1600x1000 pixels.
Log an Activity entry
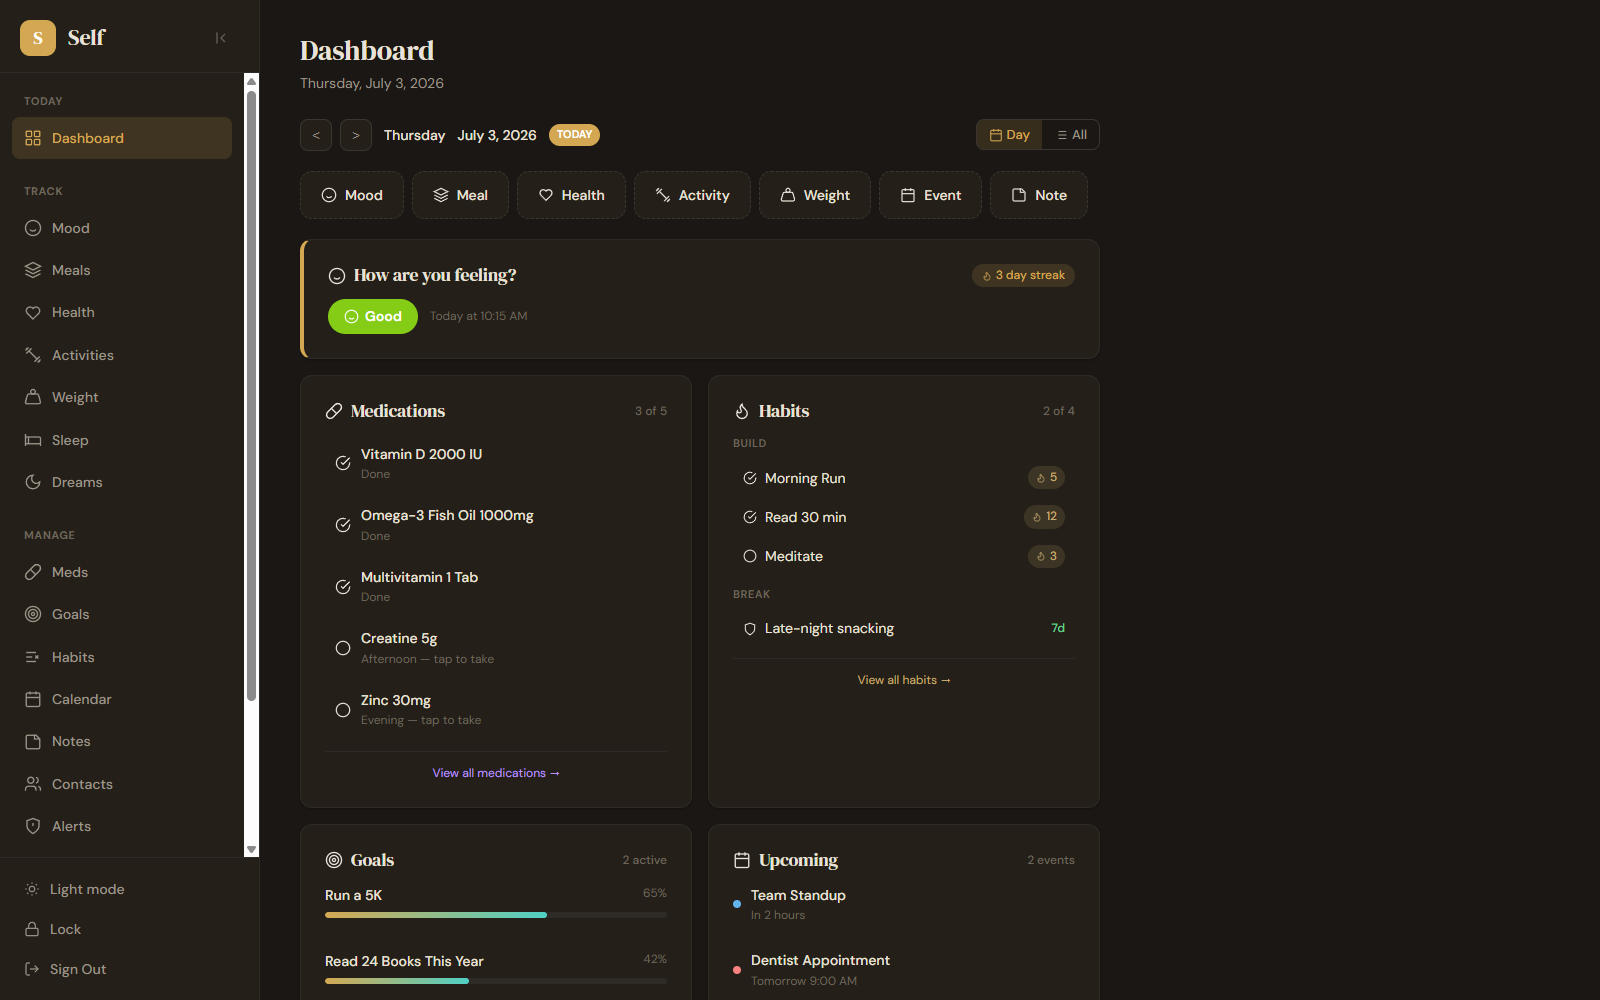[692, 195]
